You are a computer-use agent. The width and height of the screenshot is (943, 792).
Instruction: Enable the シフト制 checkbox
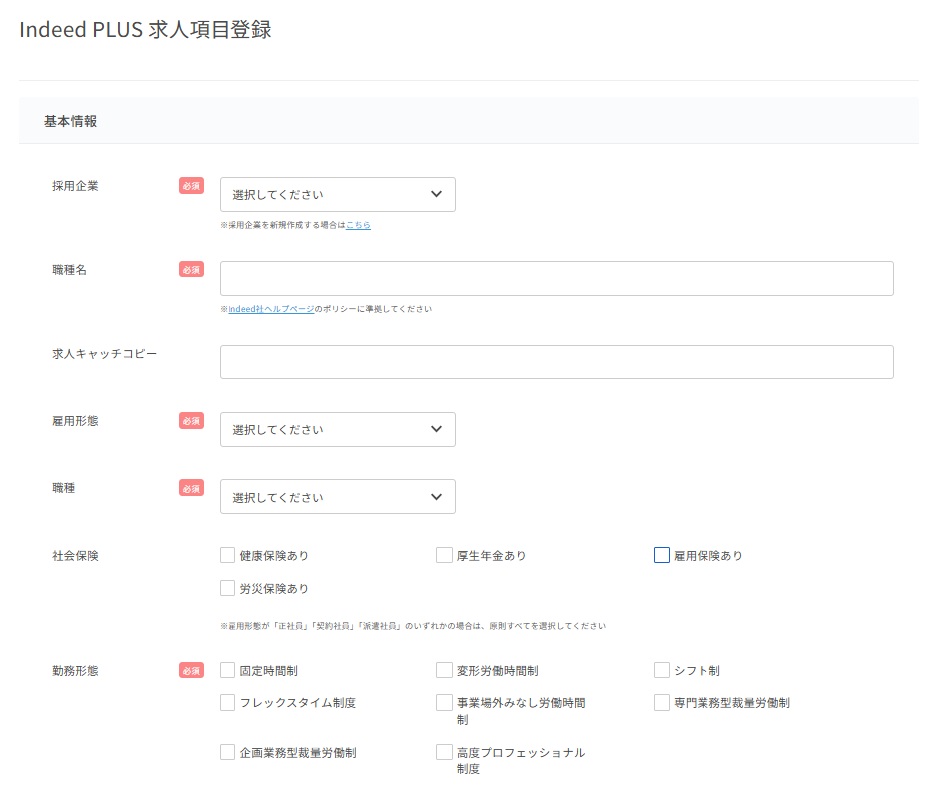coord(662,670)
